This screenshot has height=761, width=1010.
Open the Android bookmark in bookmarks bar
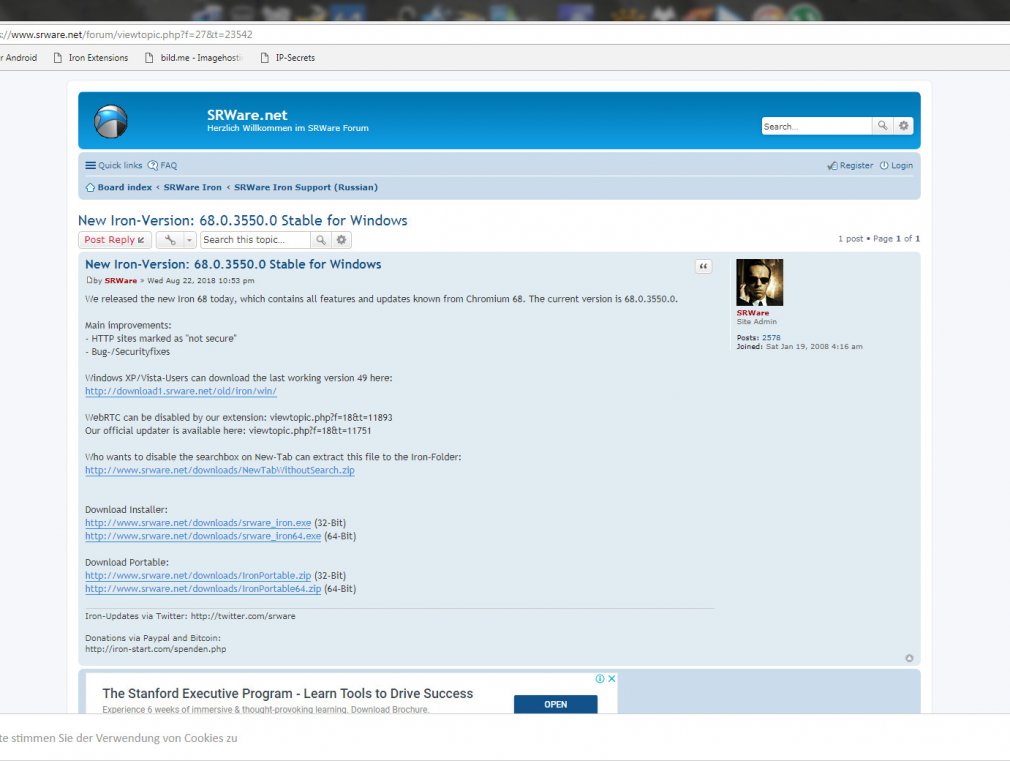(x=19, y=57)
